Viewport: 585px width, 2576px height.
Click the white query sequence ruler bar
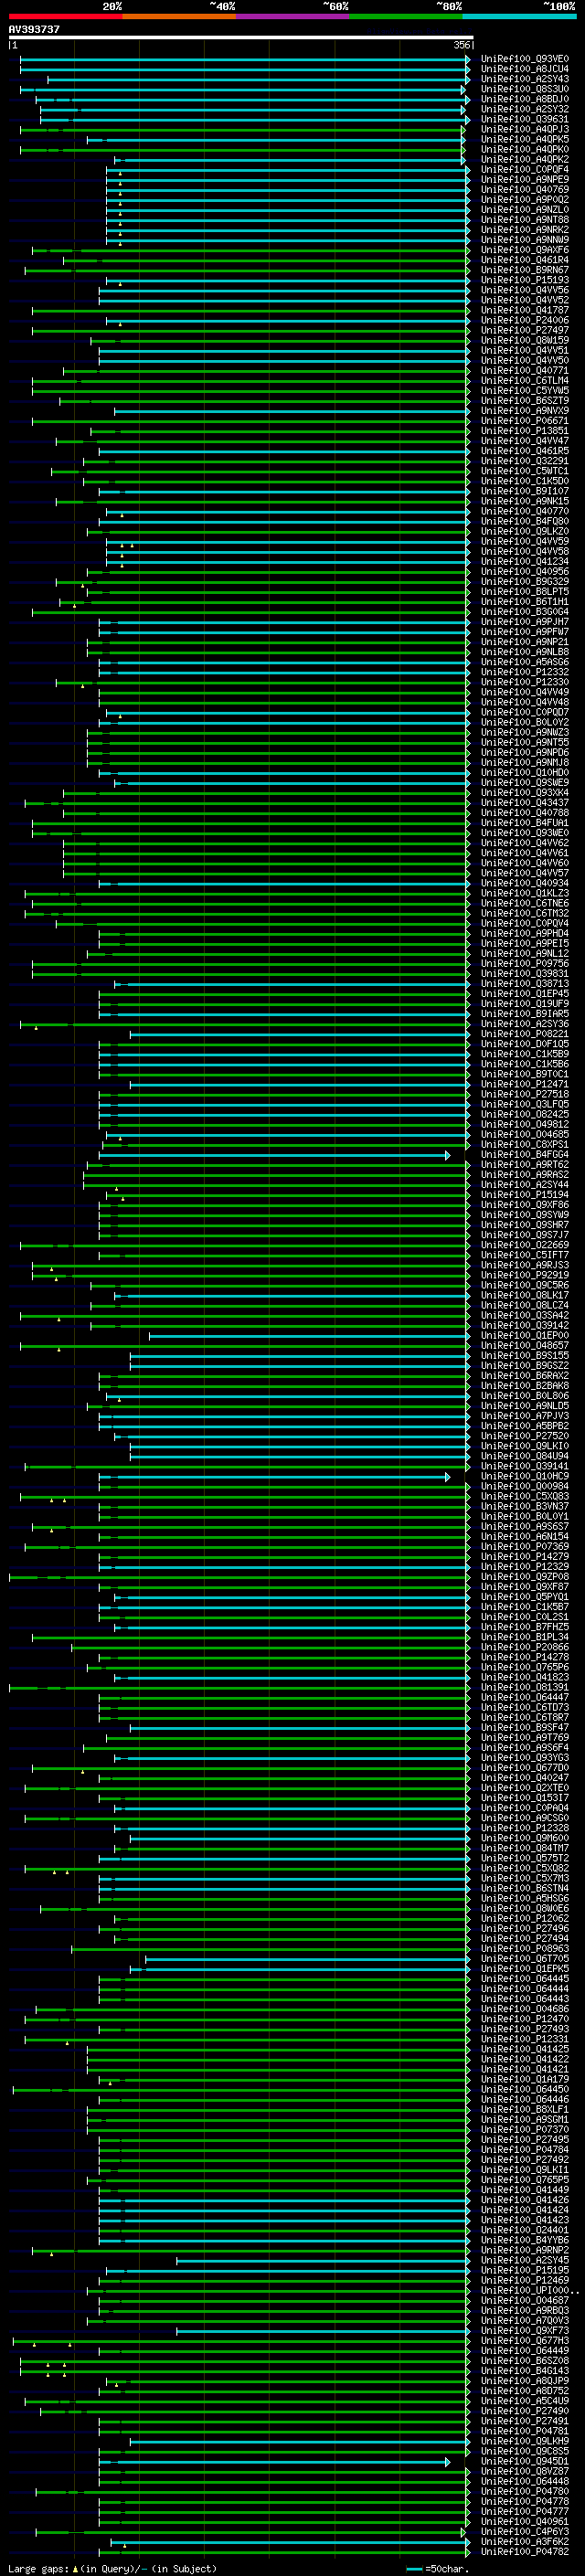click(241, 38)
